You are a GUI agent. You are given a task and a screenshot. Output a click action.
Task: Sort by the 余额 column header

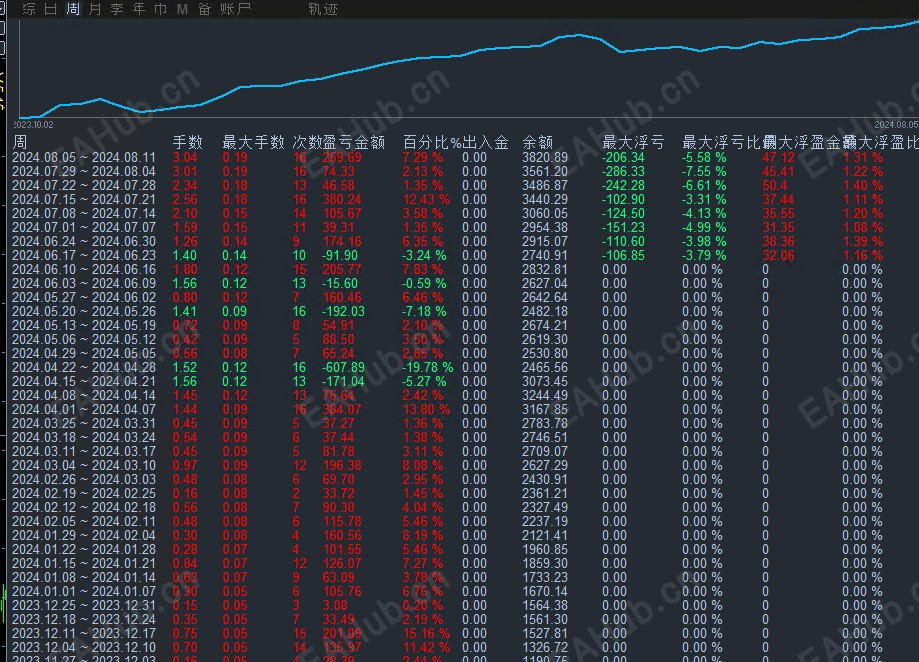pyautogui.click(x=537, y=142)
